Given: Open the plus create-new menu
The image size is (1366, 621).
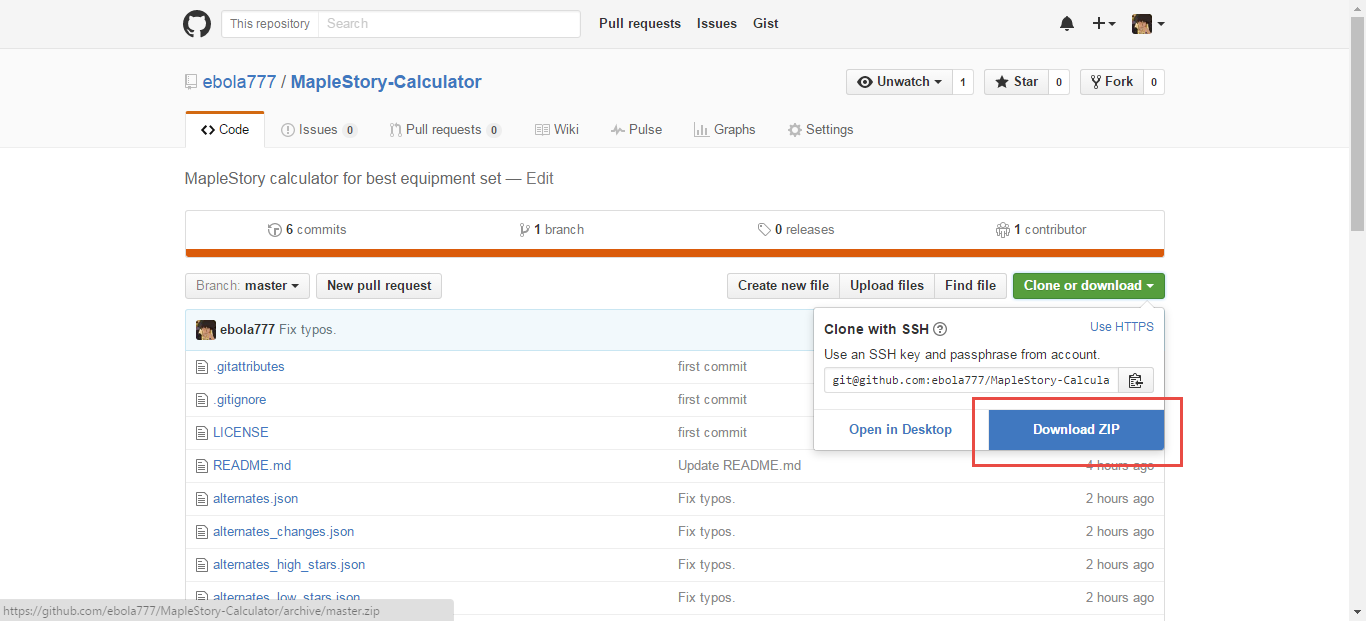Looking at the screenshot, I should [x=1104, y=24].
